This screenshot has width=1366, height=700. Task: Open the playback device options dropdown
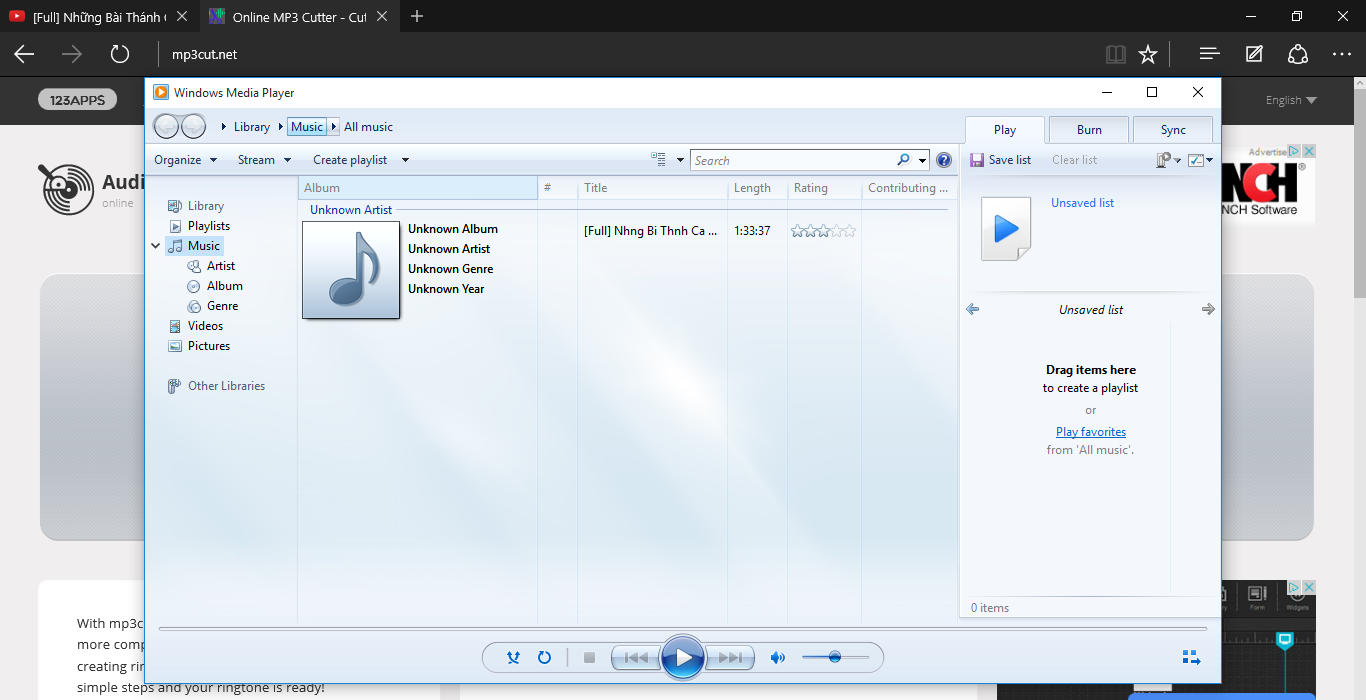(x=1168, y=160)
